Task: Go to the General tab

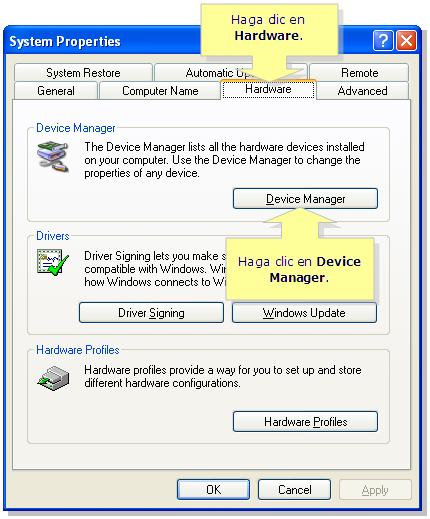Action: [x=56, y=91]
